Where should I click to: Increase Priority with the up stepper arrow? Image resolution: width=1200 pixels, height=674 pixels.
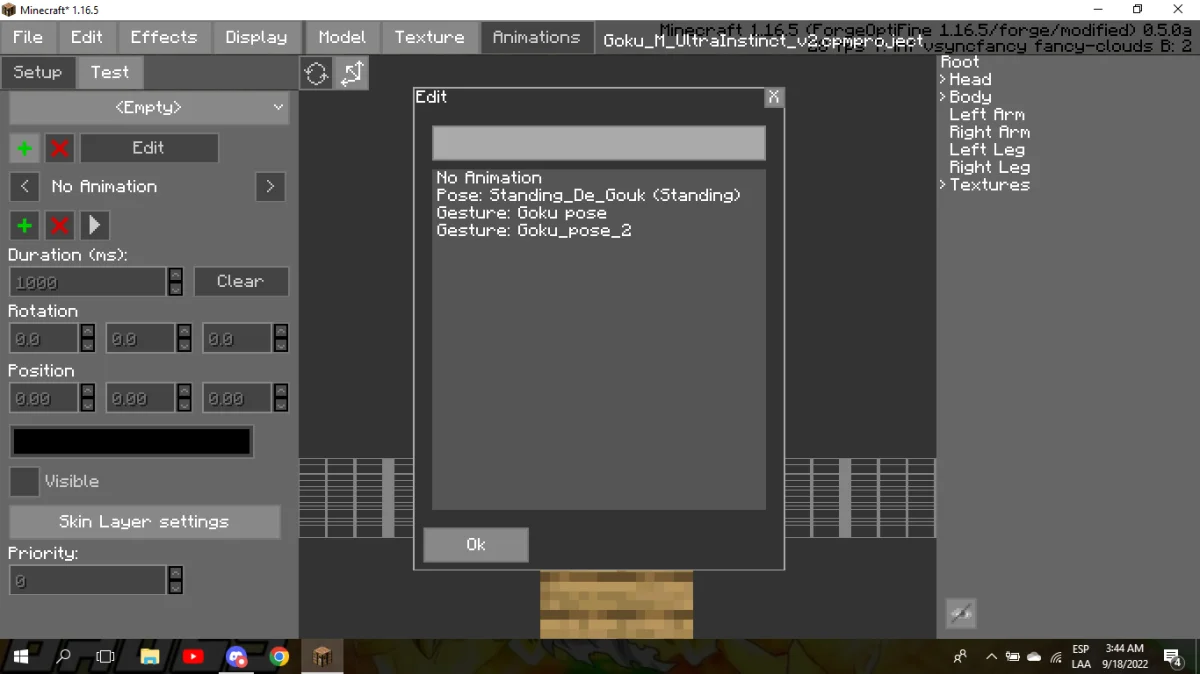176,573
